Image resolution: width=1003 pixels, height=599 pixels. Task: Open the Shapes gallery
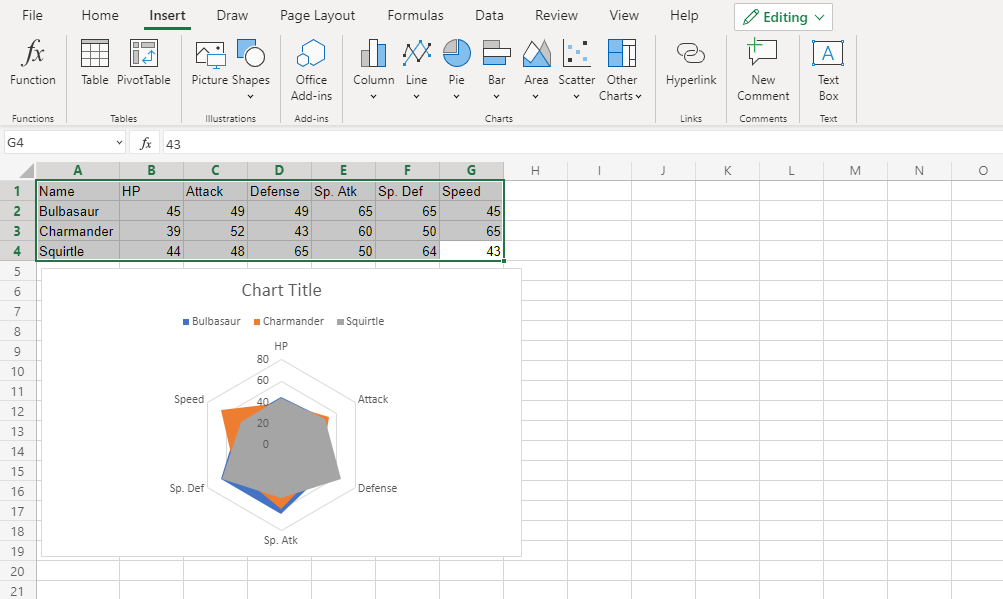coord(249,67)
